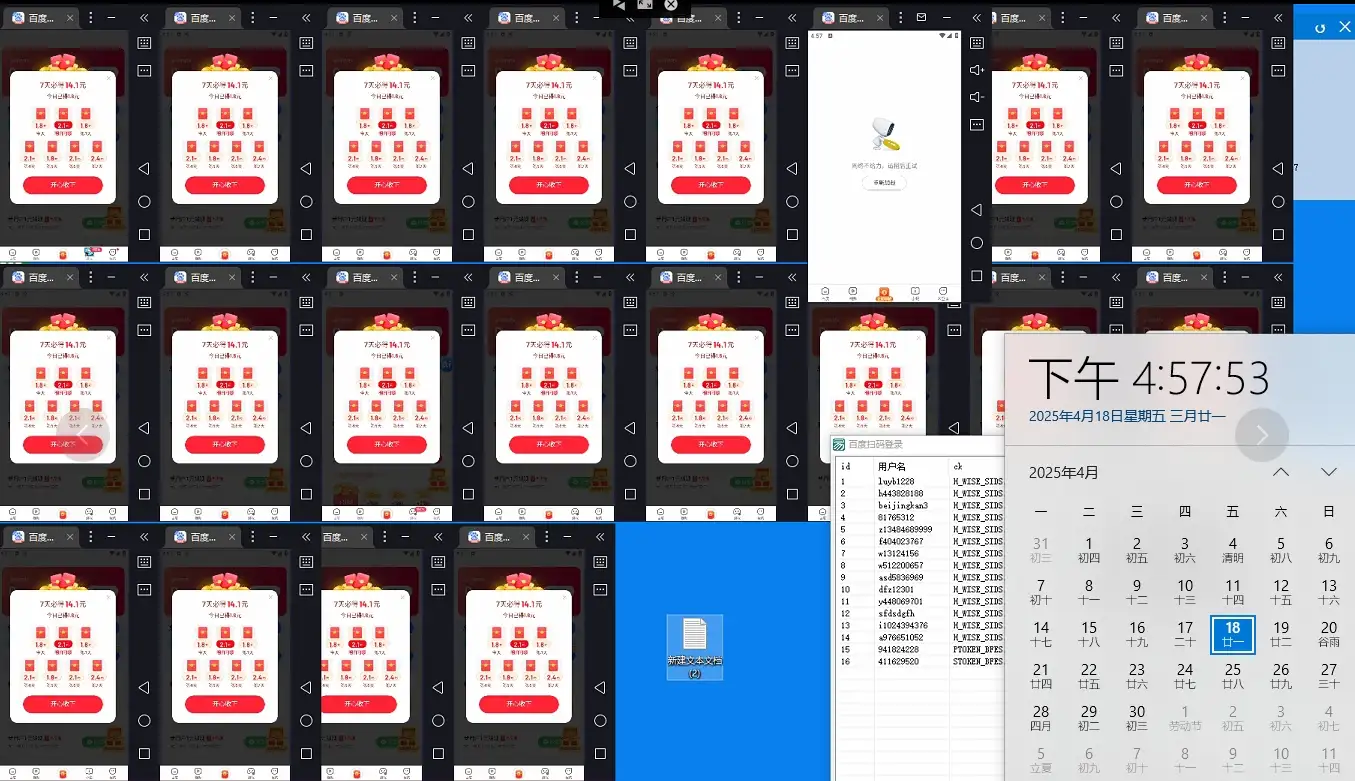Click the volume down icon in emulator sidebar
The height and width of the screenshot is (781, 1355).
tap(977, 97)
